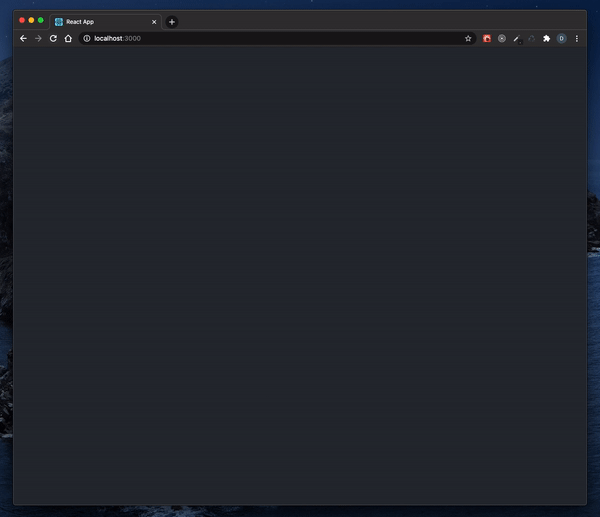Screen dimensions: 600x517
Task: Open the profile avatar menu
Action: 561,38
